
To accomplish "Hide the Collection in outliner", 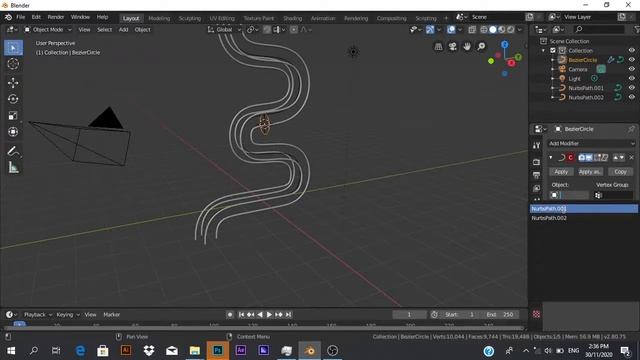I will point(631,50).
